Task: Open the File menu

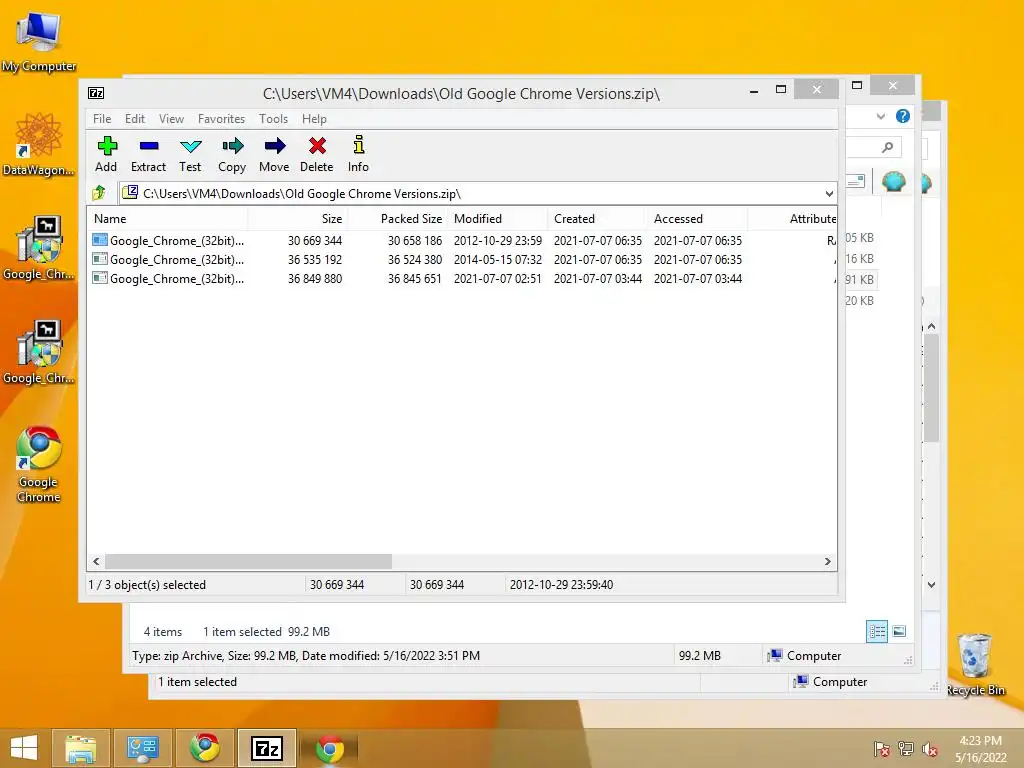Action: pos(102,119)
